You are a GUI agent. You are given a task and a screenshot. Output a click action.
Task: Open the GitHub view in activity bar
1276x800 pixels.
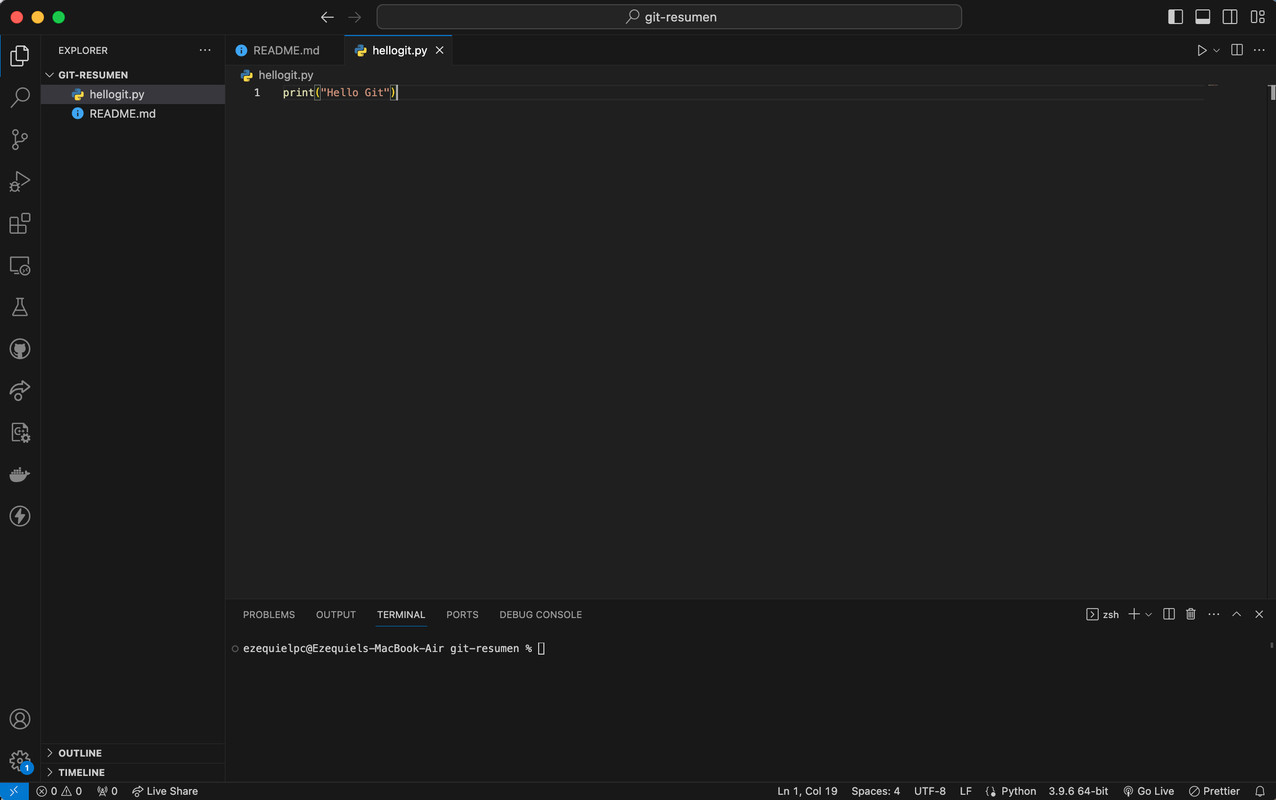(x=20, y=349)
